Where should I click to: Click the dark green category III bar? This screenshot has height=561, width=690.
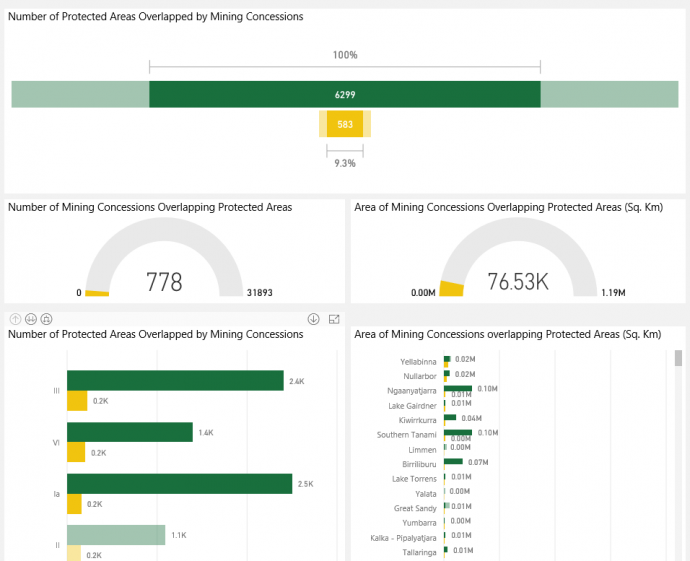175,381
